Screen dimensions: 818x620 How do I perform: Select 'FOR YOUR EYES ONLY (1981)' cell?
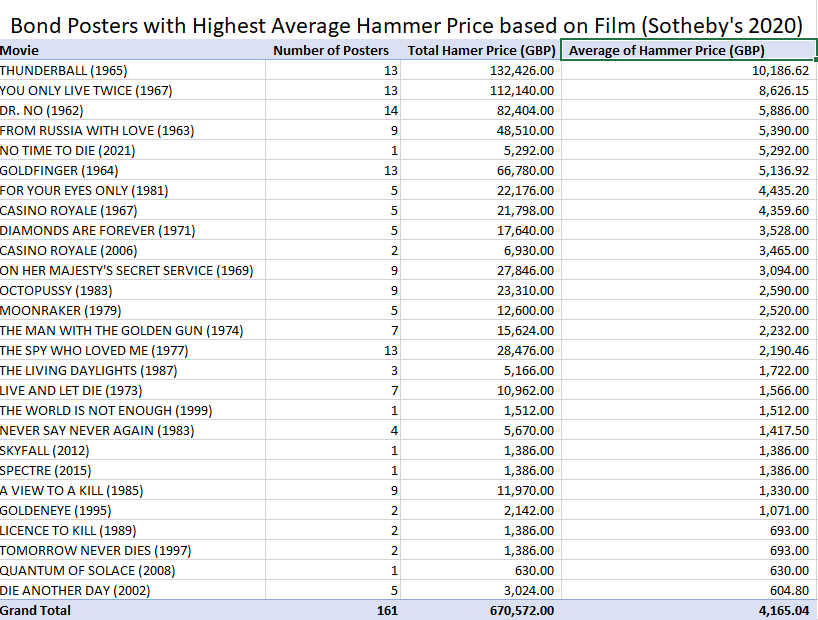coord(84,190)
